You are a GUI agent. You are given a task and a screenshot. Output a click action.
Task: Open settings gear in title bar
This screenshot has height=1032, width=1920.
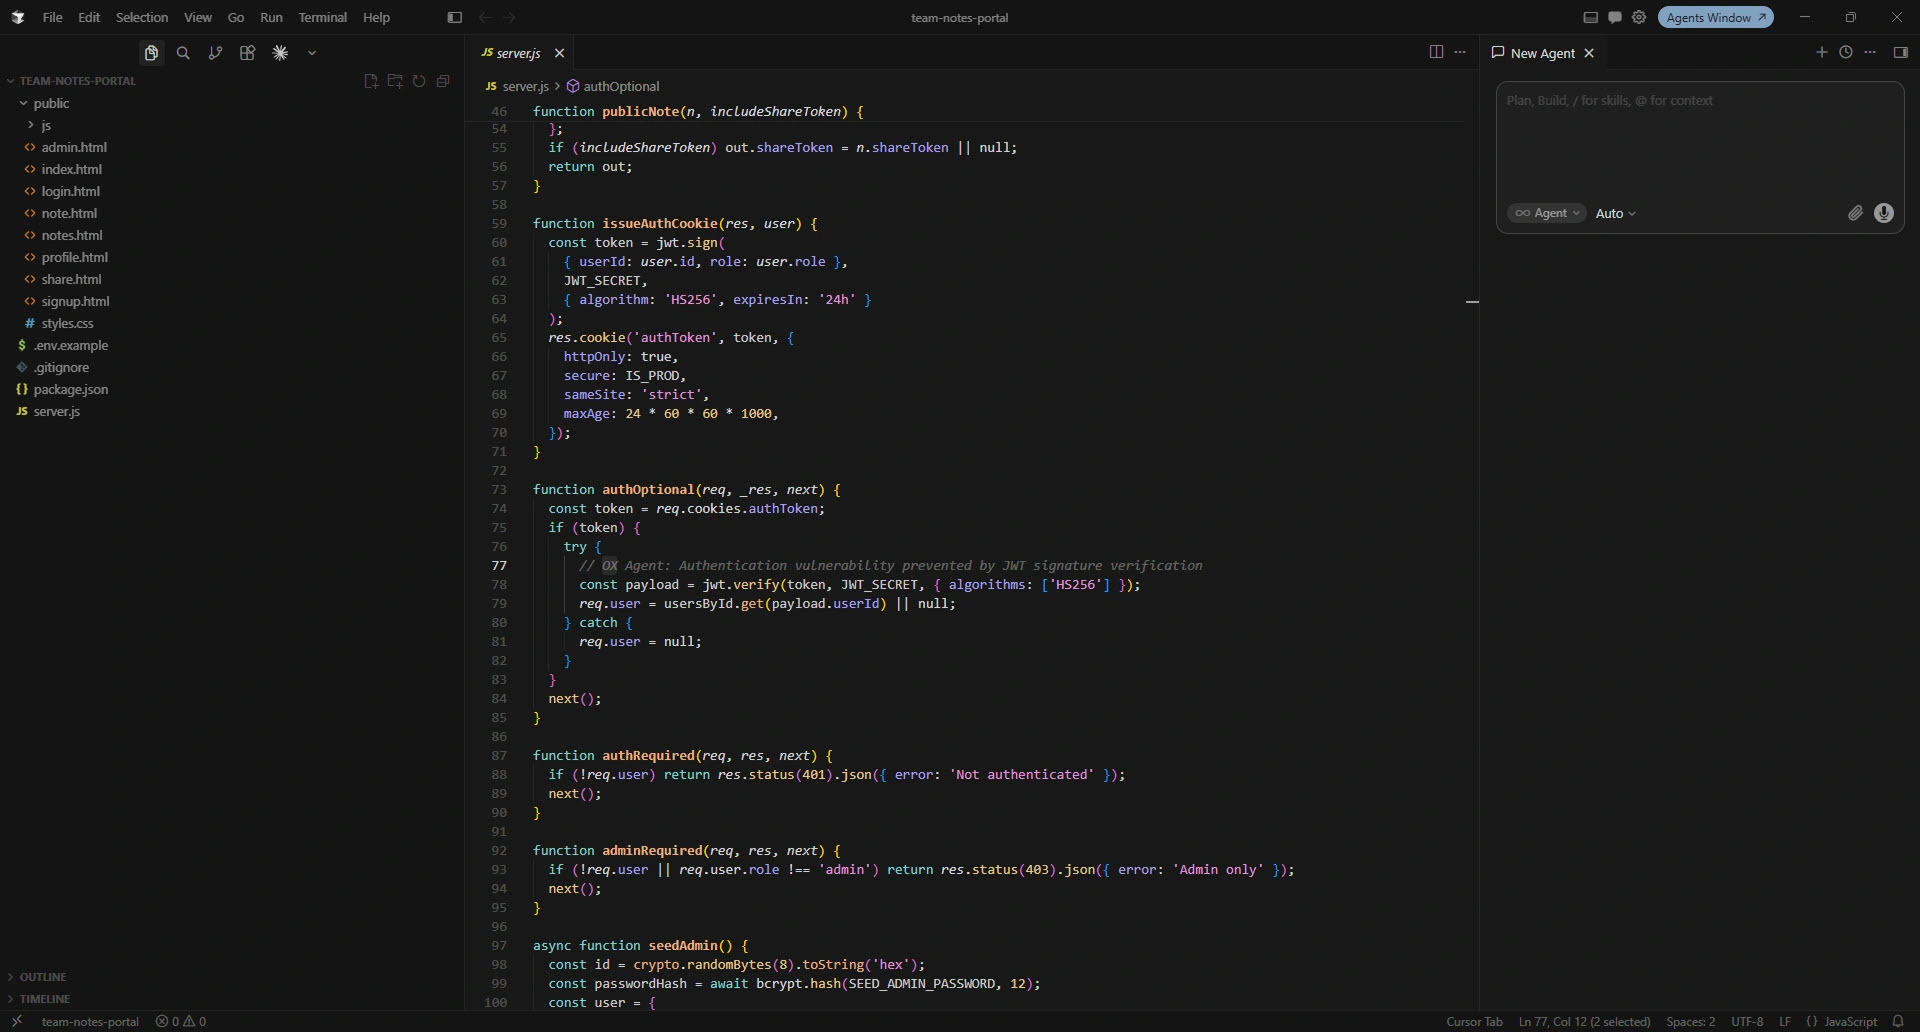[x=1639, y=17]
